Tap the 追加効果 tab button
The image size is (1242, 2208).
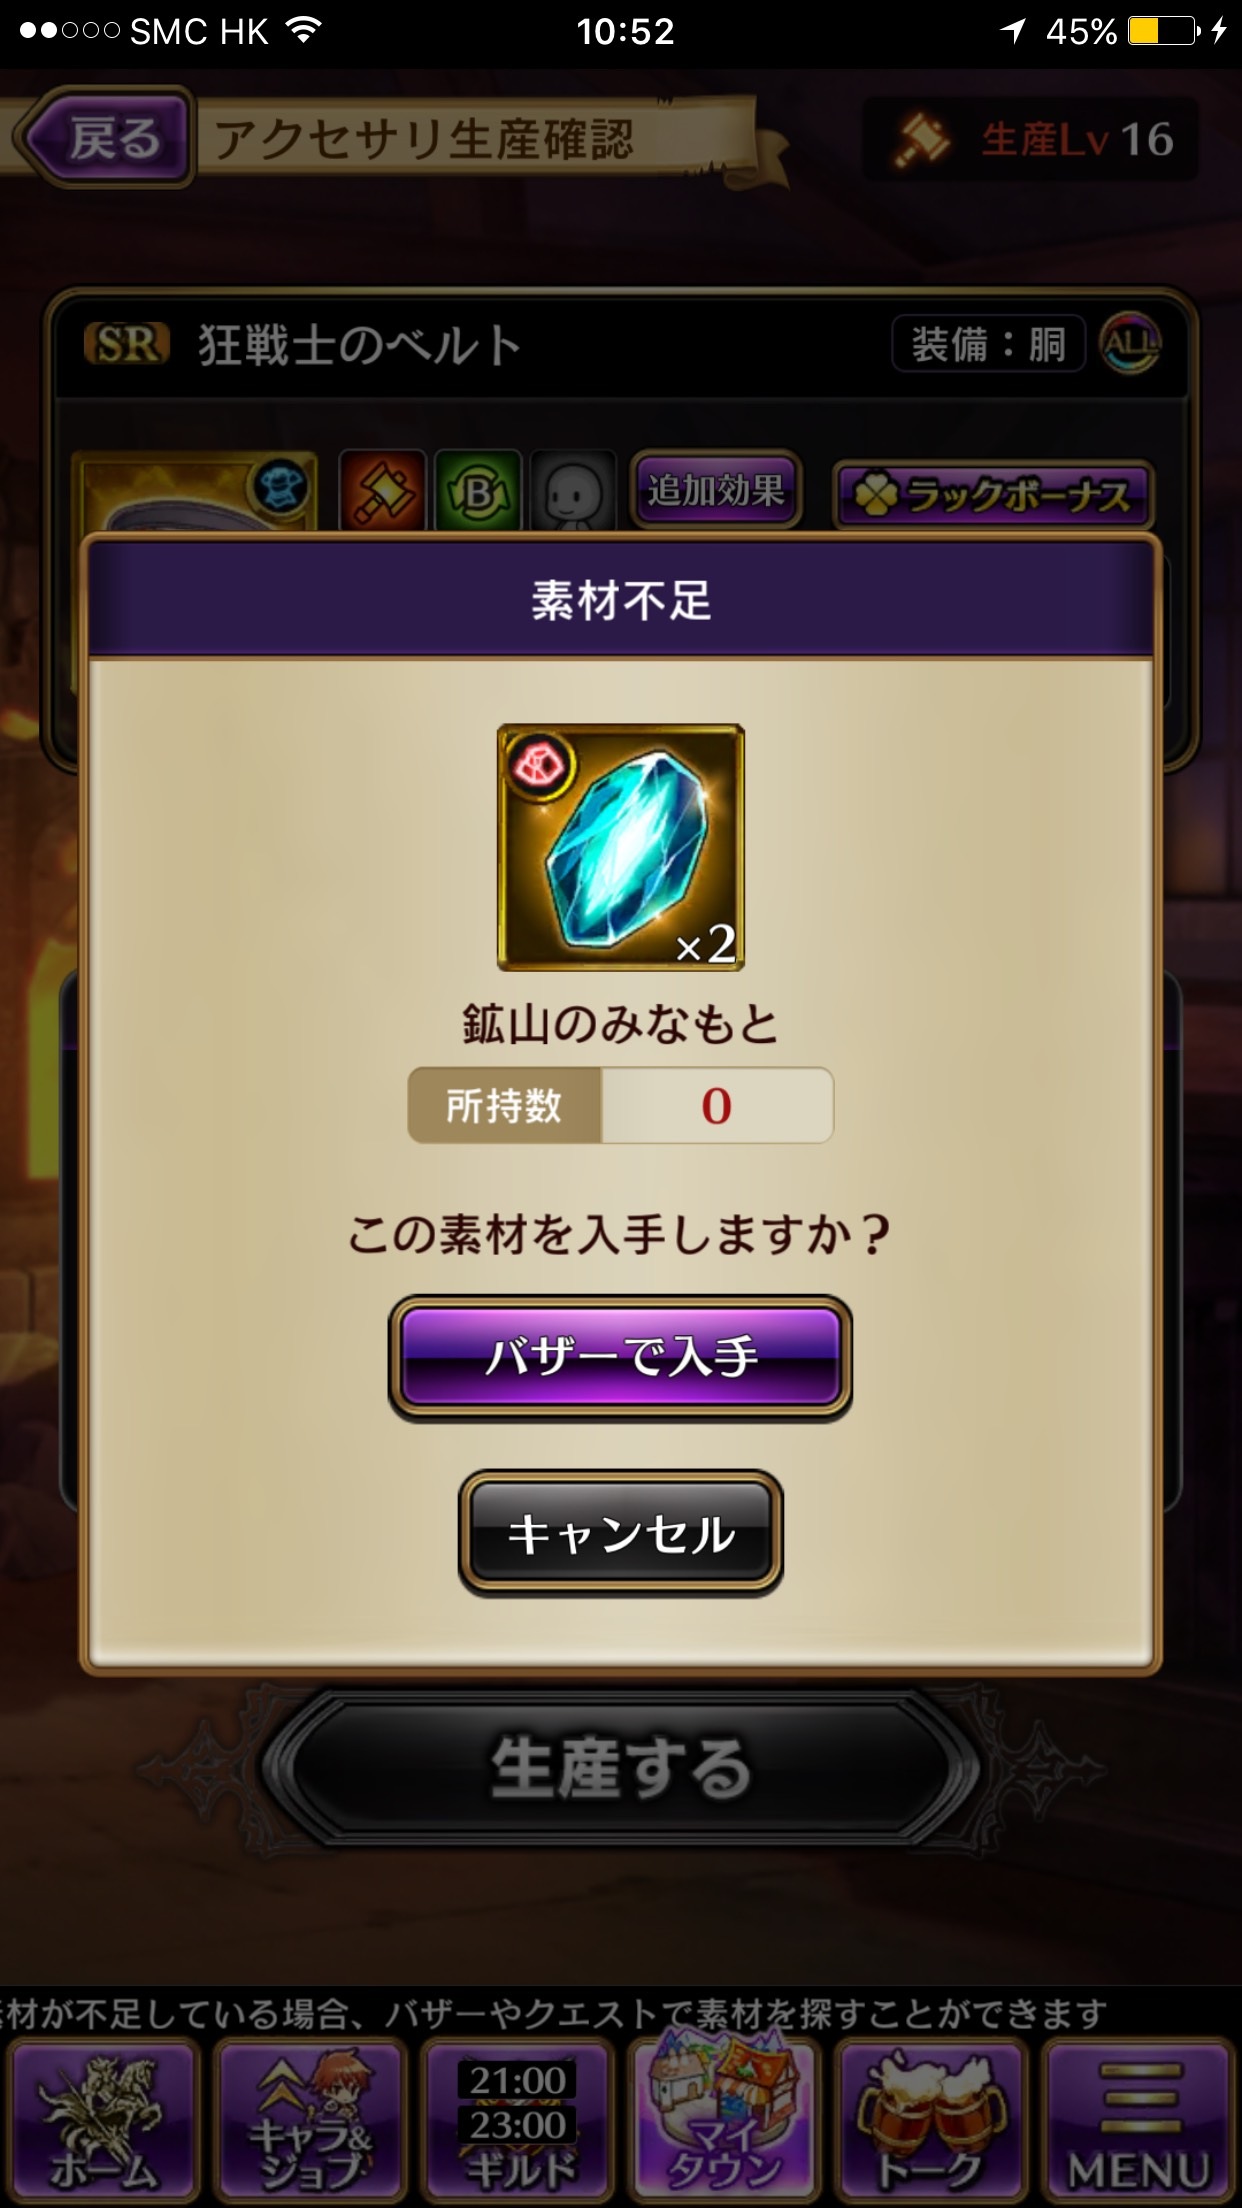click(x=716, y=490)
